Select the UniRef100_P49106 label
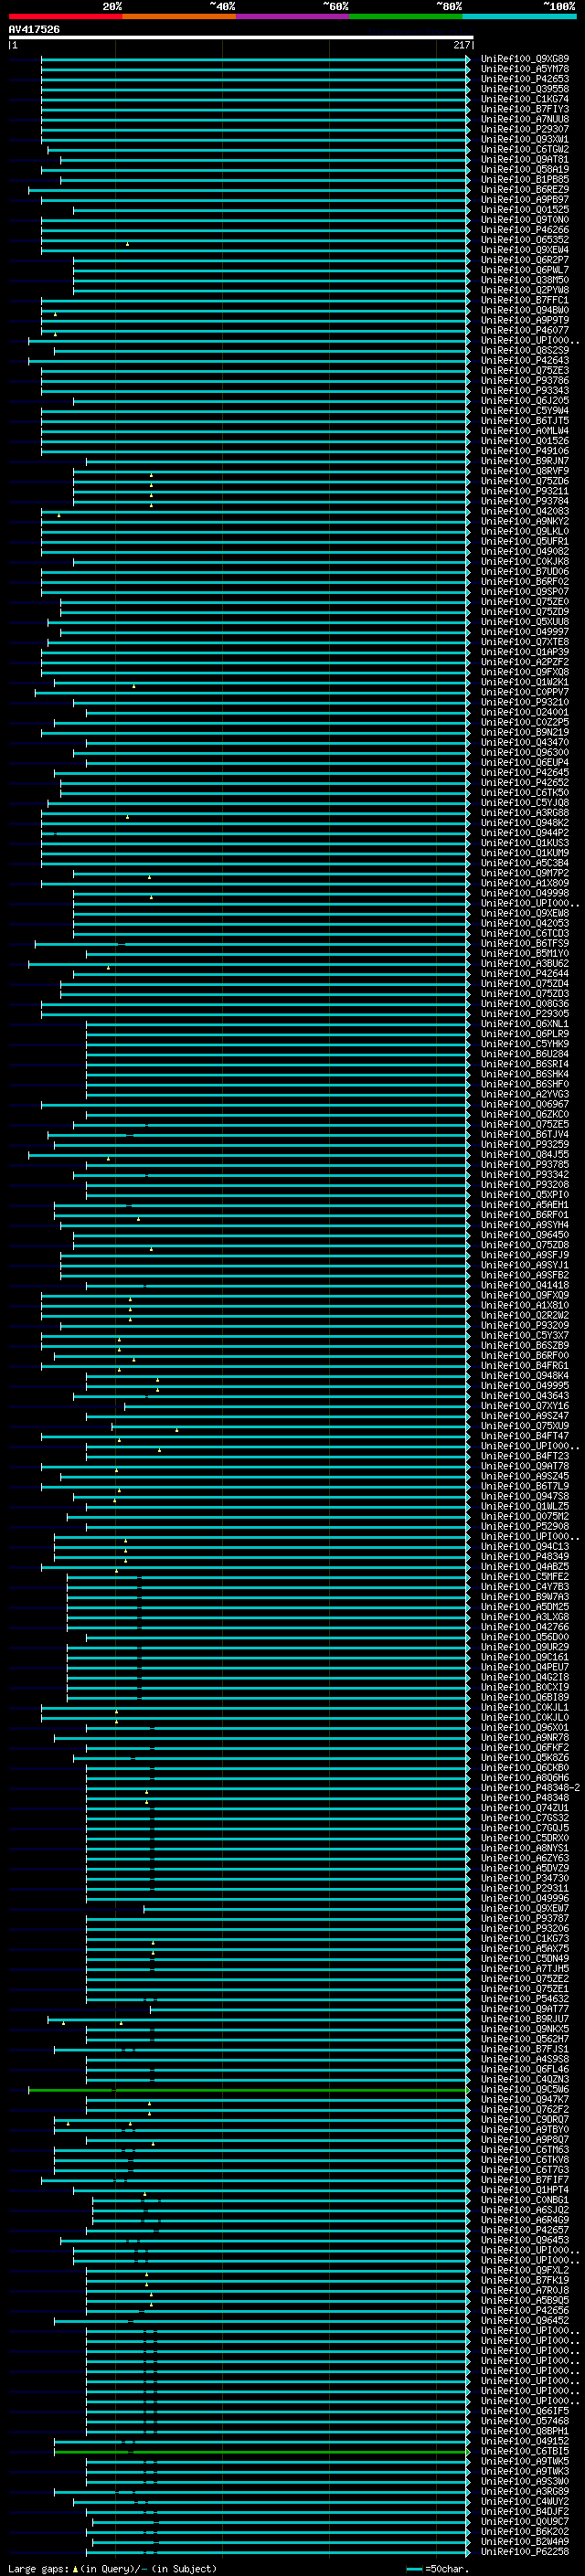This screenshot has width=585, height=2576. coord(525,451)
